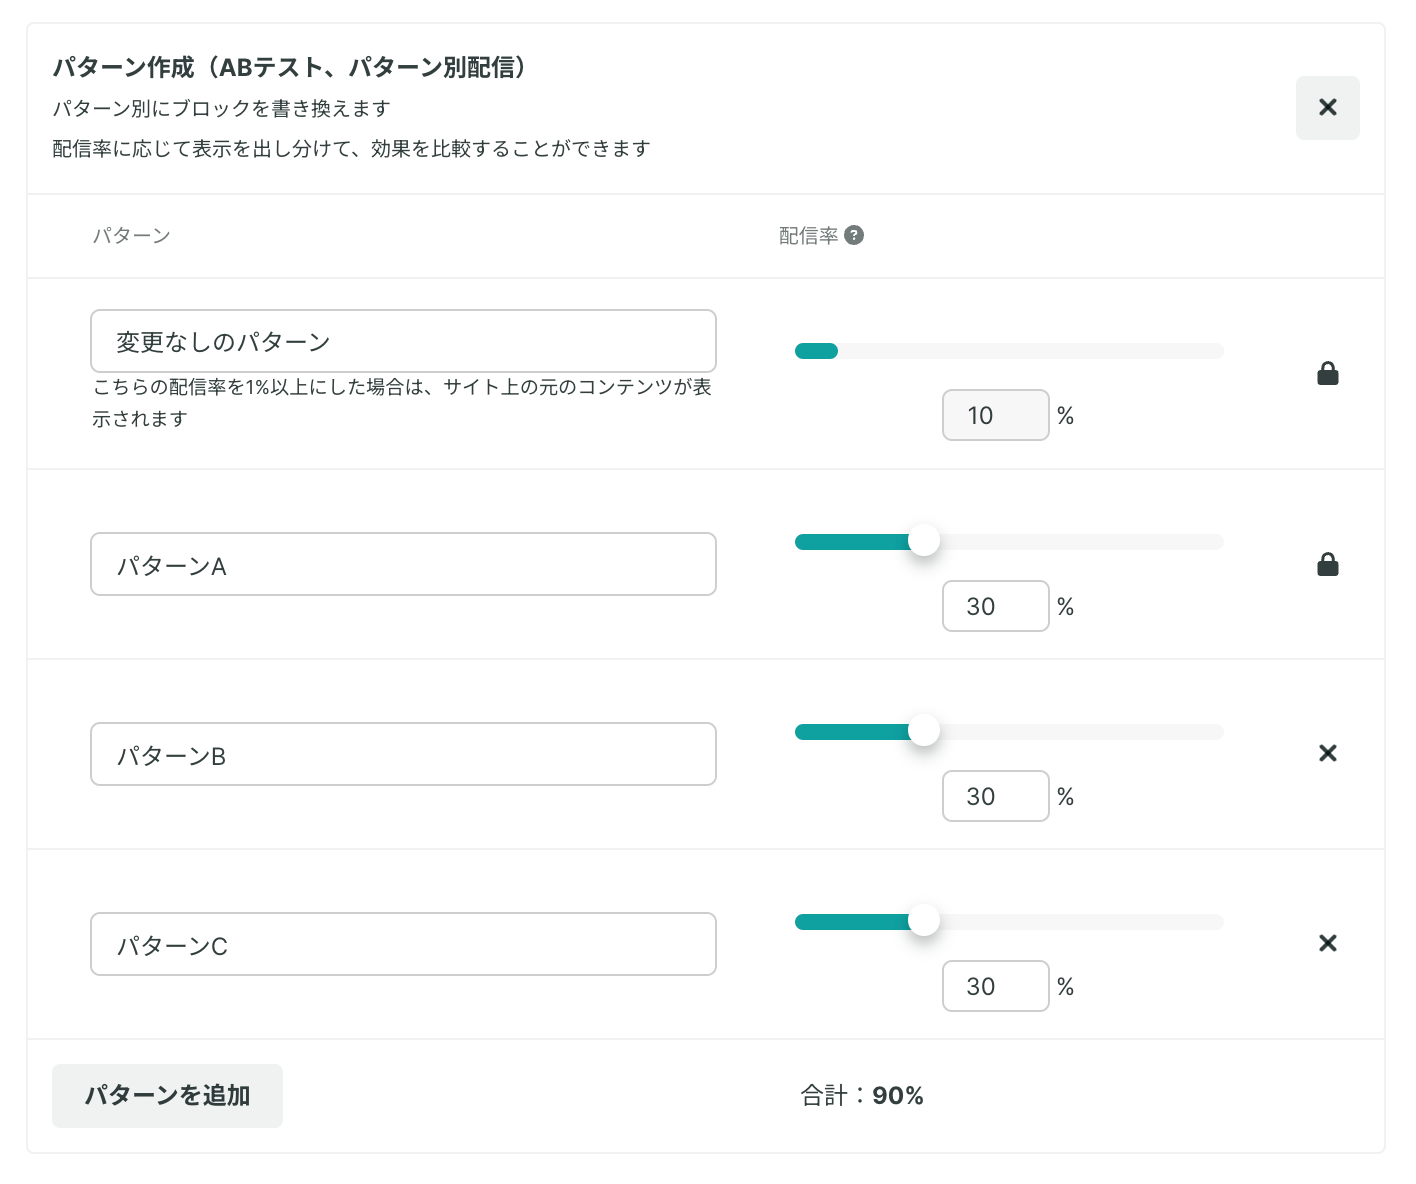Click the 変更なしのパターン slider track
This screenshot has height=1184, width=1416.
coord(1009,351)
